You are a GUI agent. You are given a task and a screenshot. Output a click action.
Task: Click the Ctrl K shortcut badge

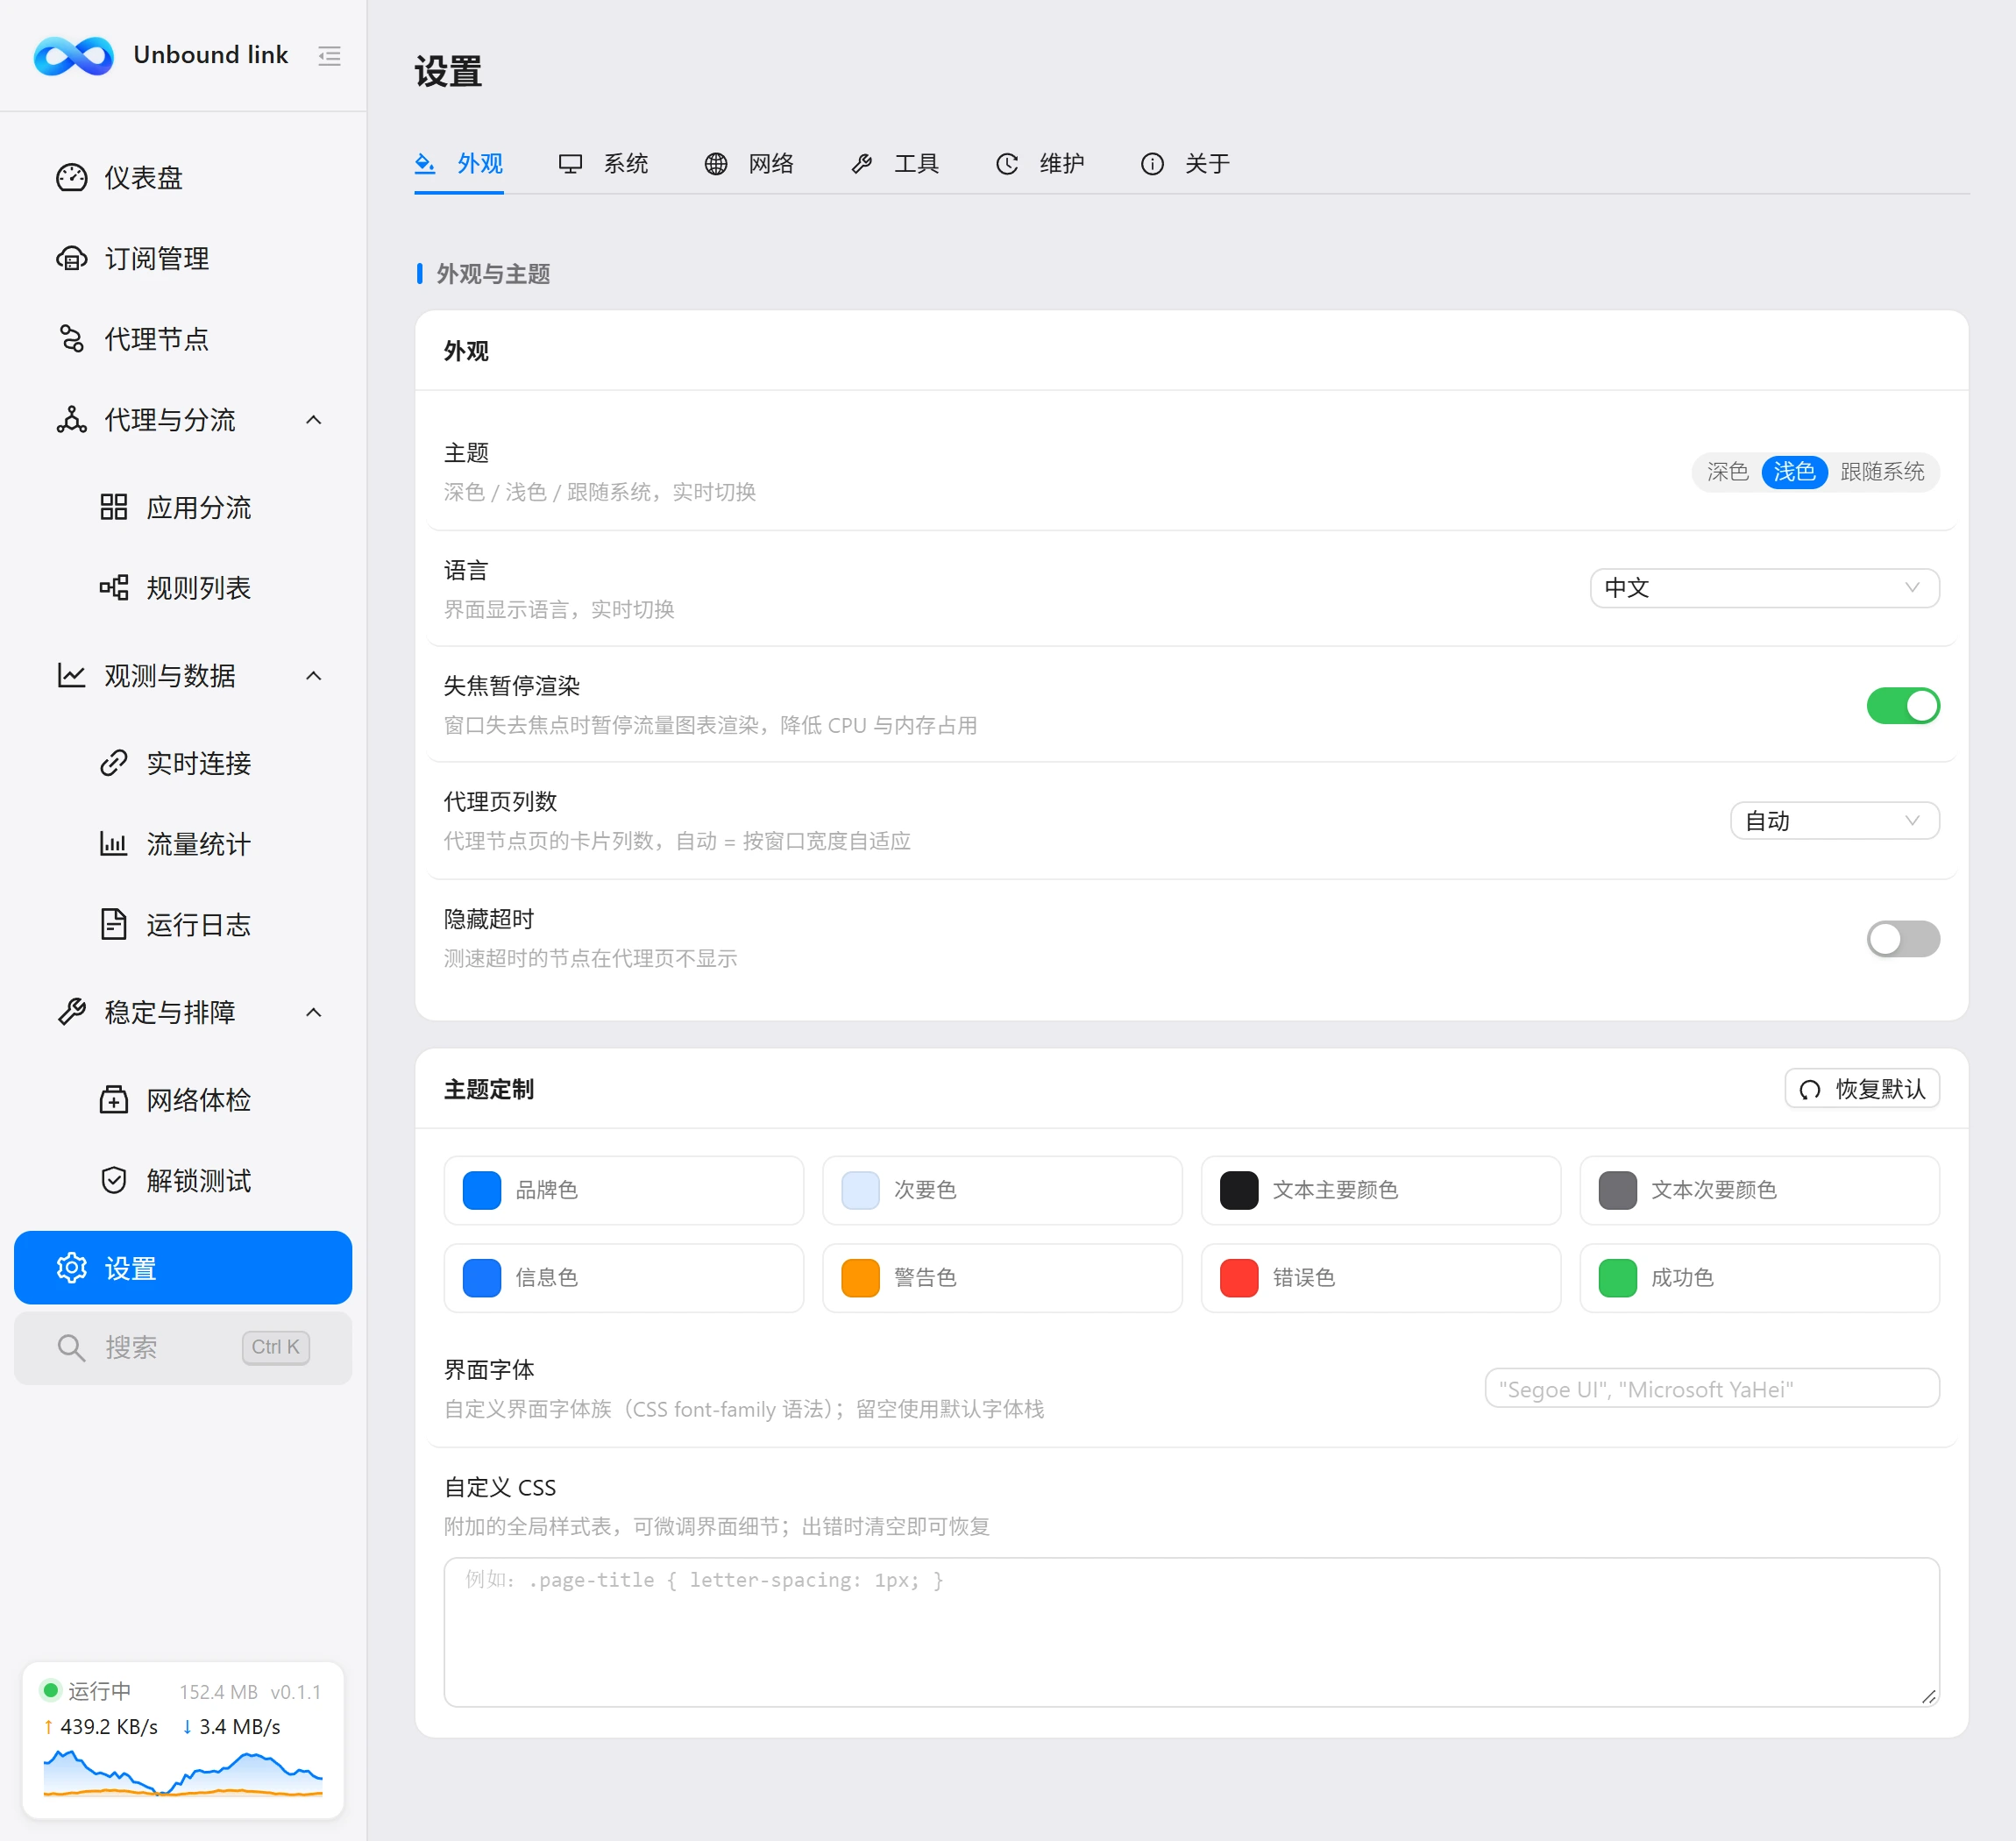coord(276,1348)
